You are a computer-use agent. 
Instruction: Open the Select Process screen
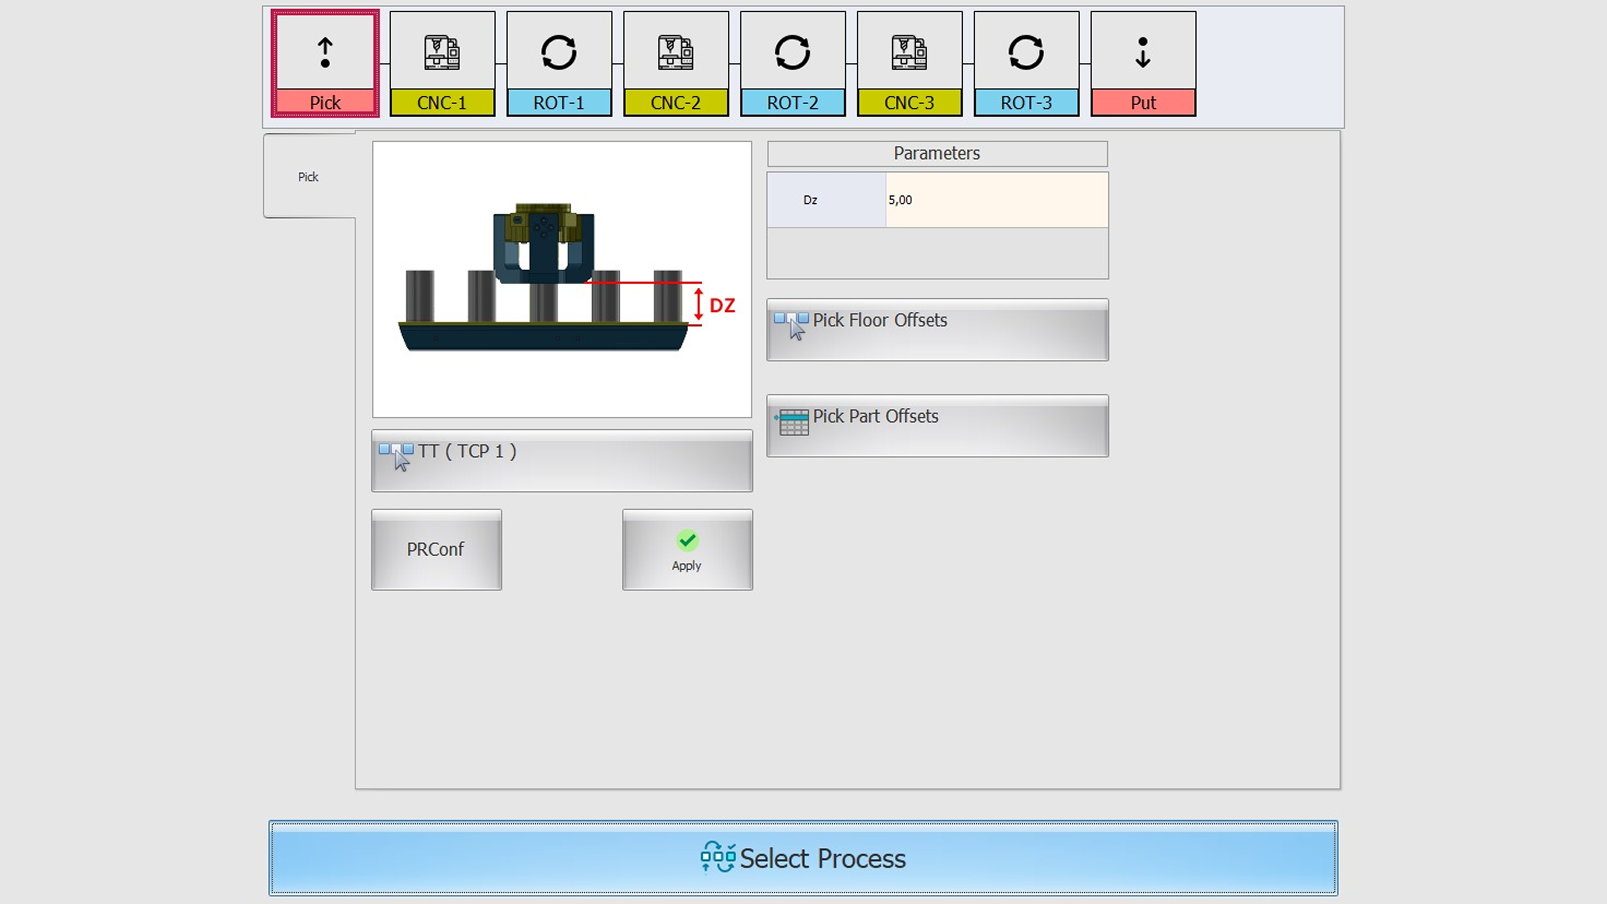point(801,858)
